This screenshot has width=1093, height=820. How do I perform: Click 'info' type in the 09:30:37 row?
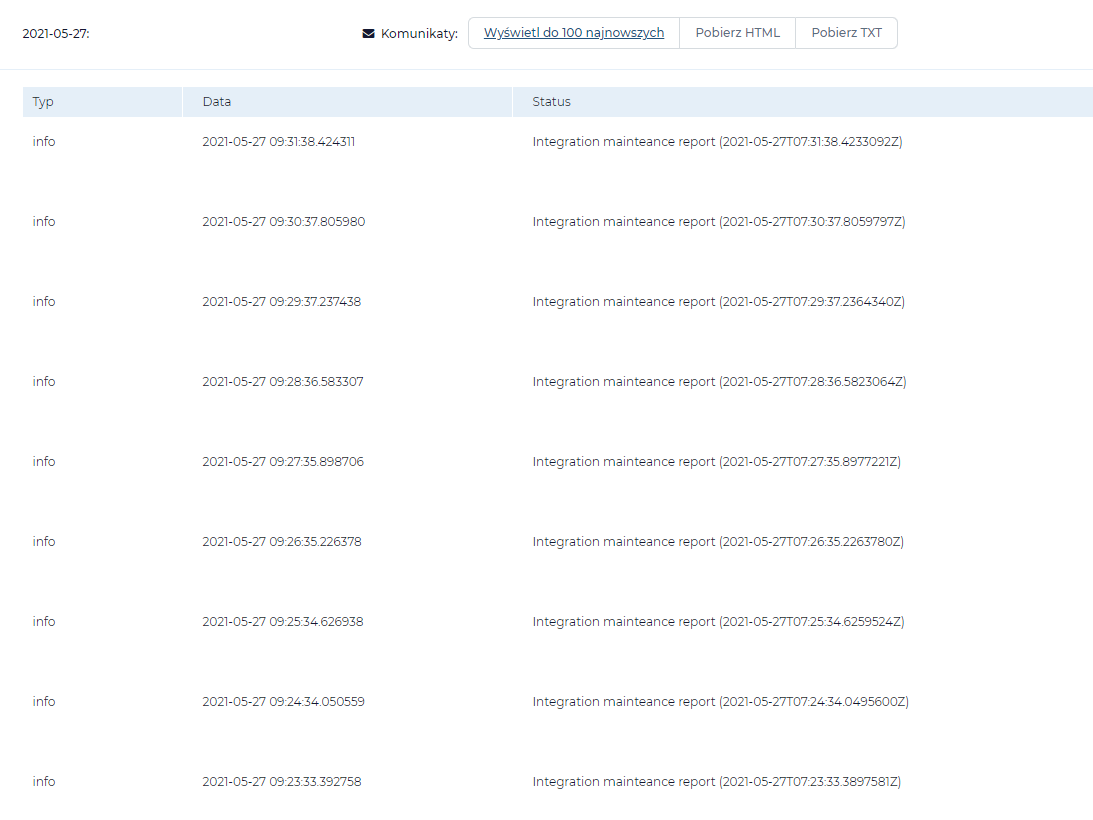[x=44, y=222]
